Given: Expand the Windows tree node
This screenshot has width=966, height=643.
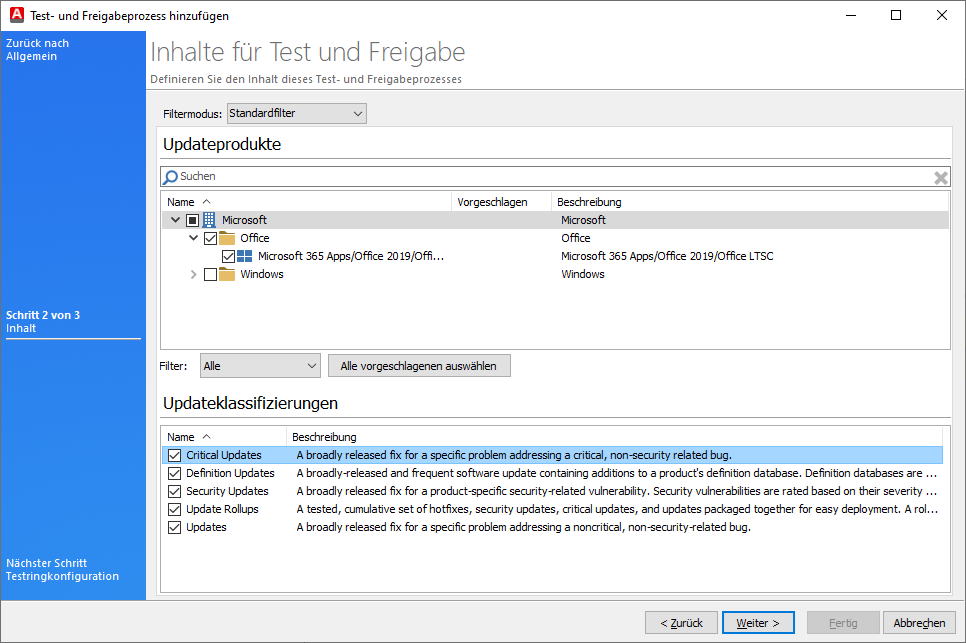Looking at the screenshot, I should pyautogui.click(x=193, y=274).
